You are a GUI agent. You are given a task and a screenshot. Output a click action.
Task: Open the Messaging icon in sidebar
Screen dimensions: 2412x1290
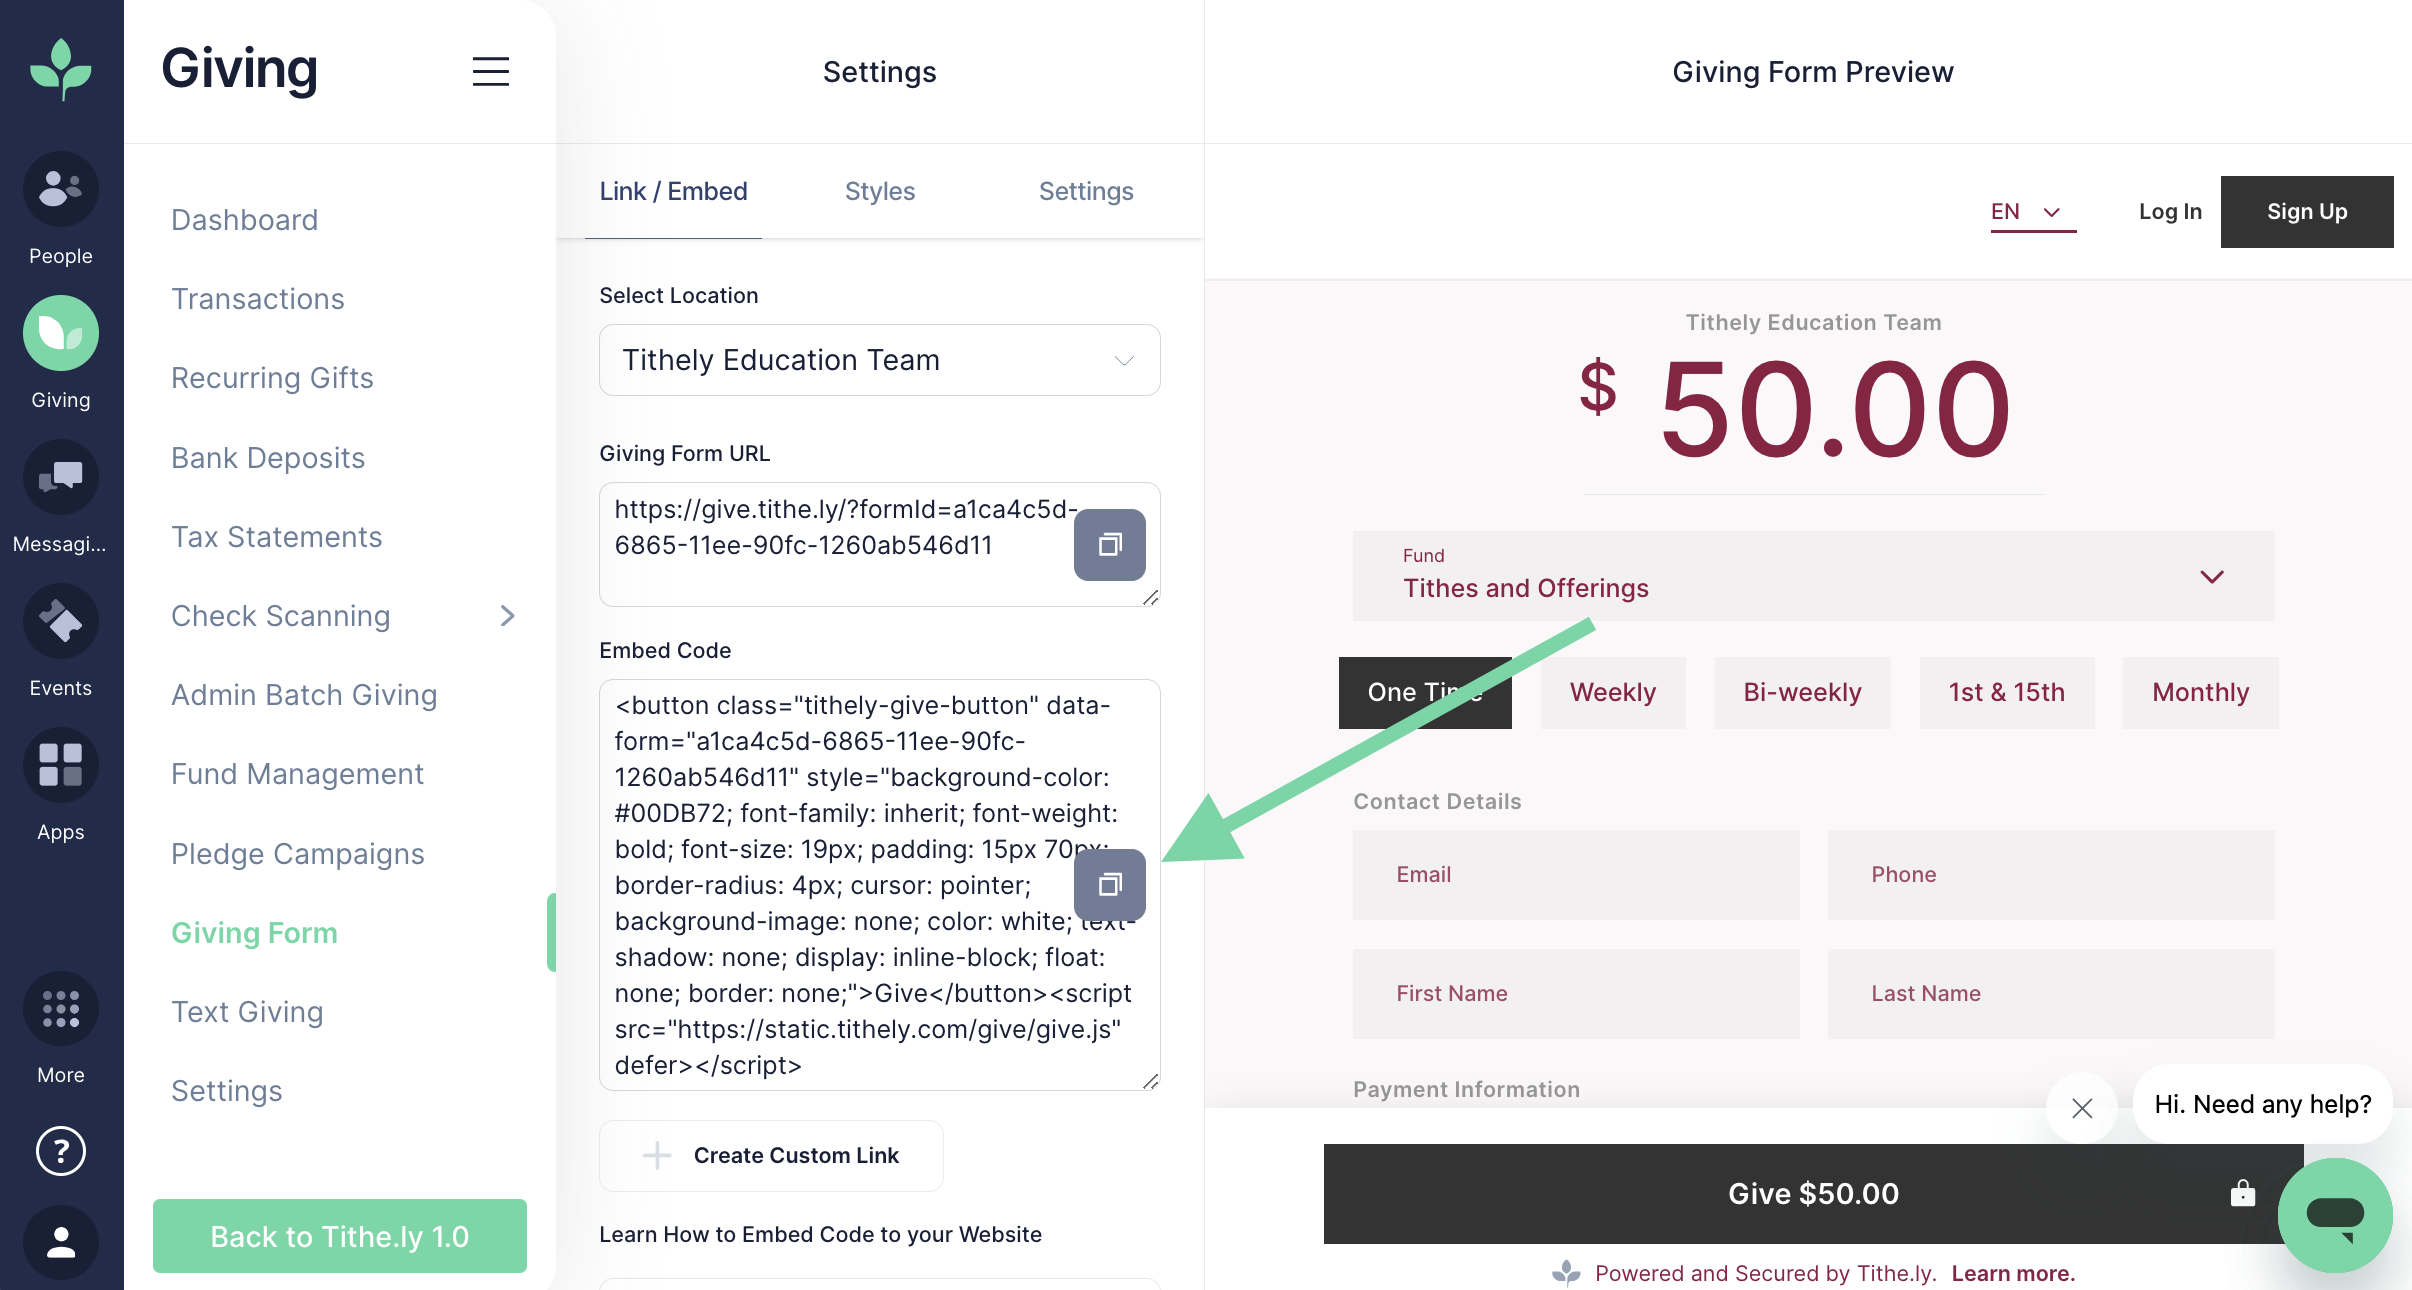pyautogui.click(x=61, y=478)
